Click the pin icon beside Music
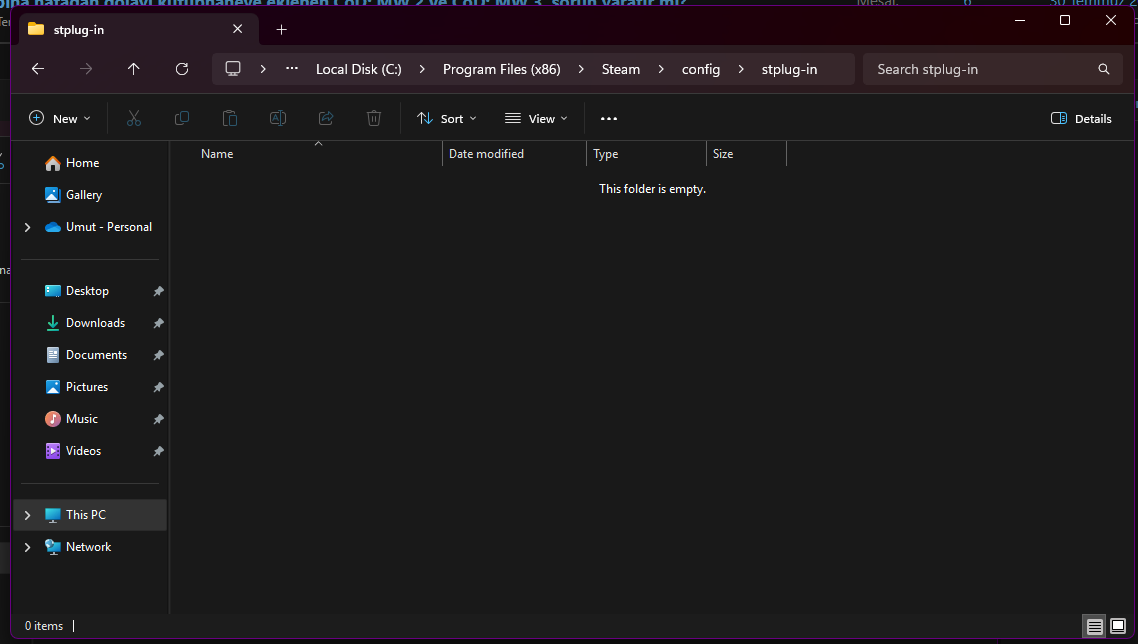The height and width of the screenshot is (644, 1138). coord(158,419)
